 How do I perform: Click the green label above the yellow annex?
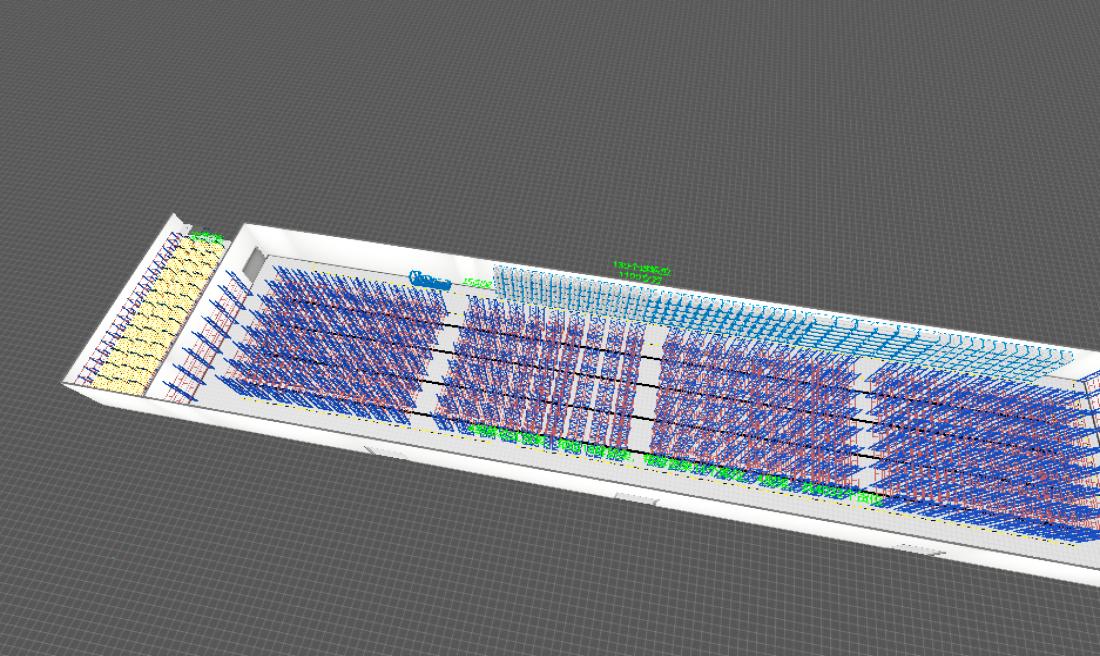point(208,238)
